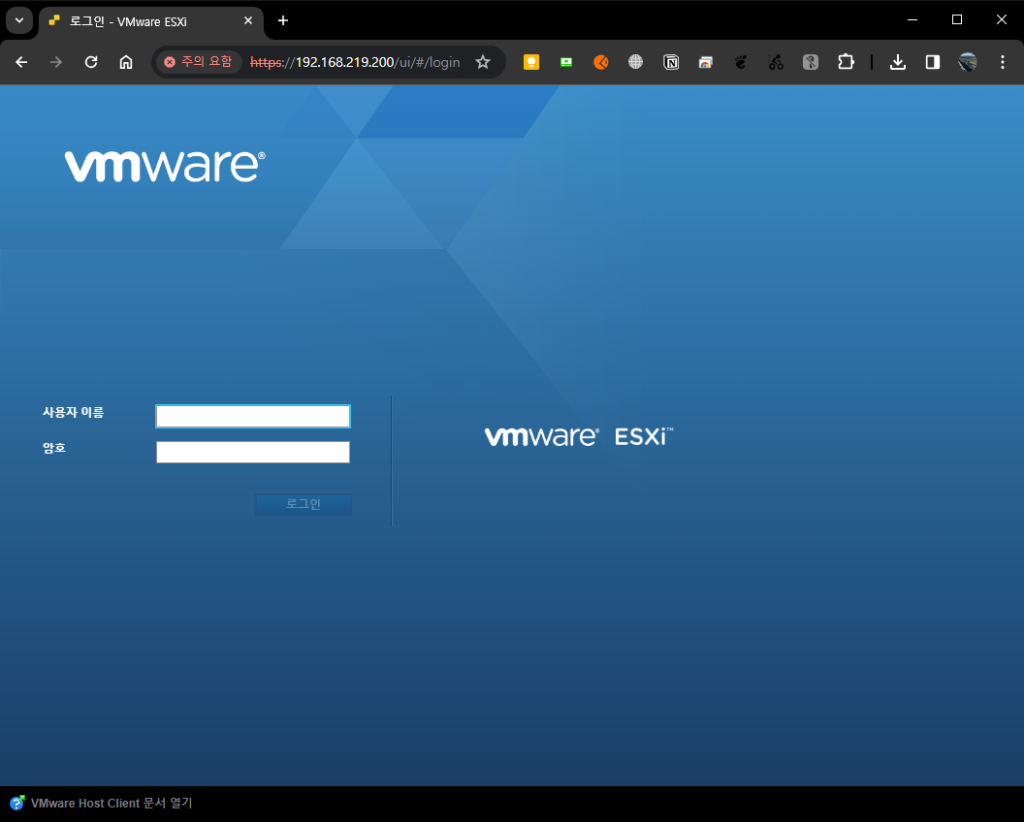This screenshot has height=822, width=1024.
Task: Click the Chrome windows/tabs extension icon
Action: 705,62
